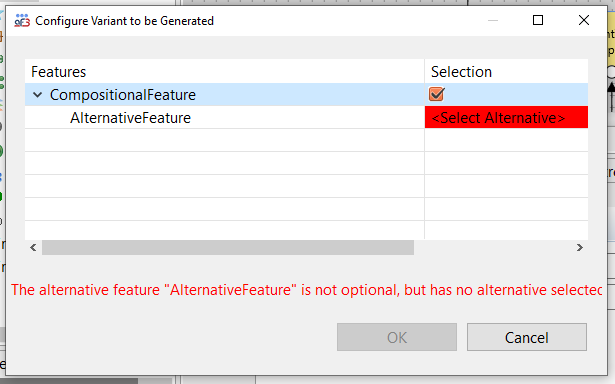Image resolution: width=615 pixels, height=384 pixels.
Task: Click the AF3 application icon in title bar
Action: (22, 20)
